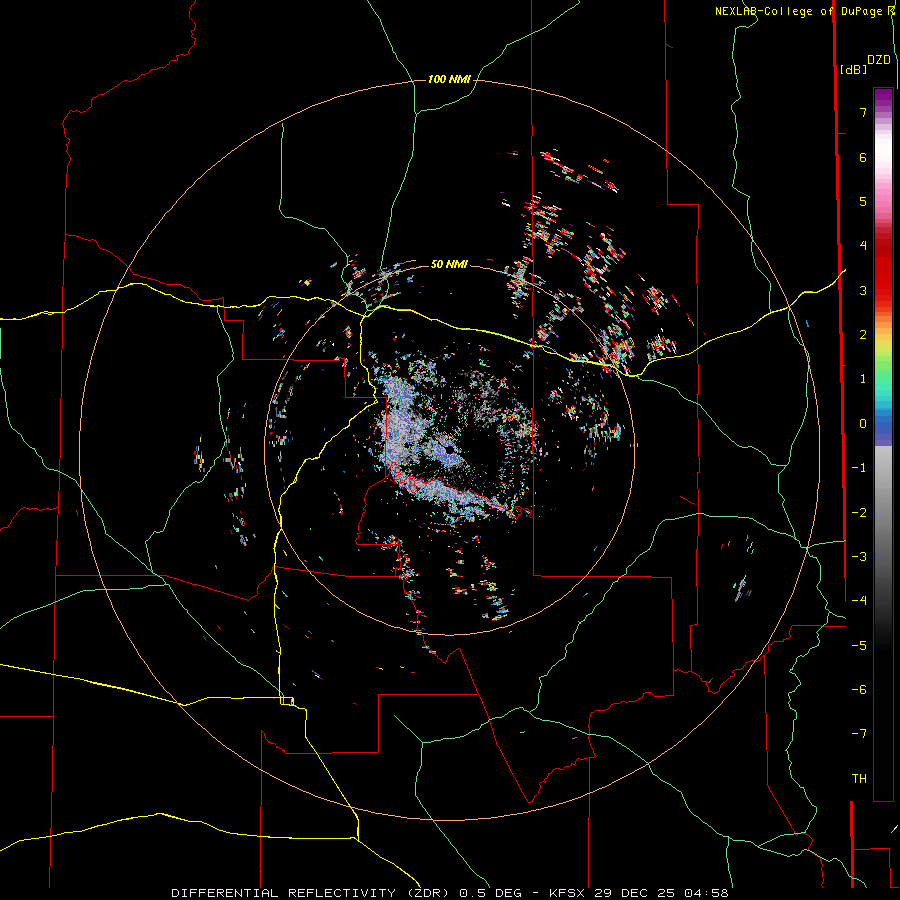This screenshot has height=900, width=900.
Task: Click the -7 value on the dB scale
Action: 859,734
